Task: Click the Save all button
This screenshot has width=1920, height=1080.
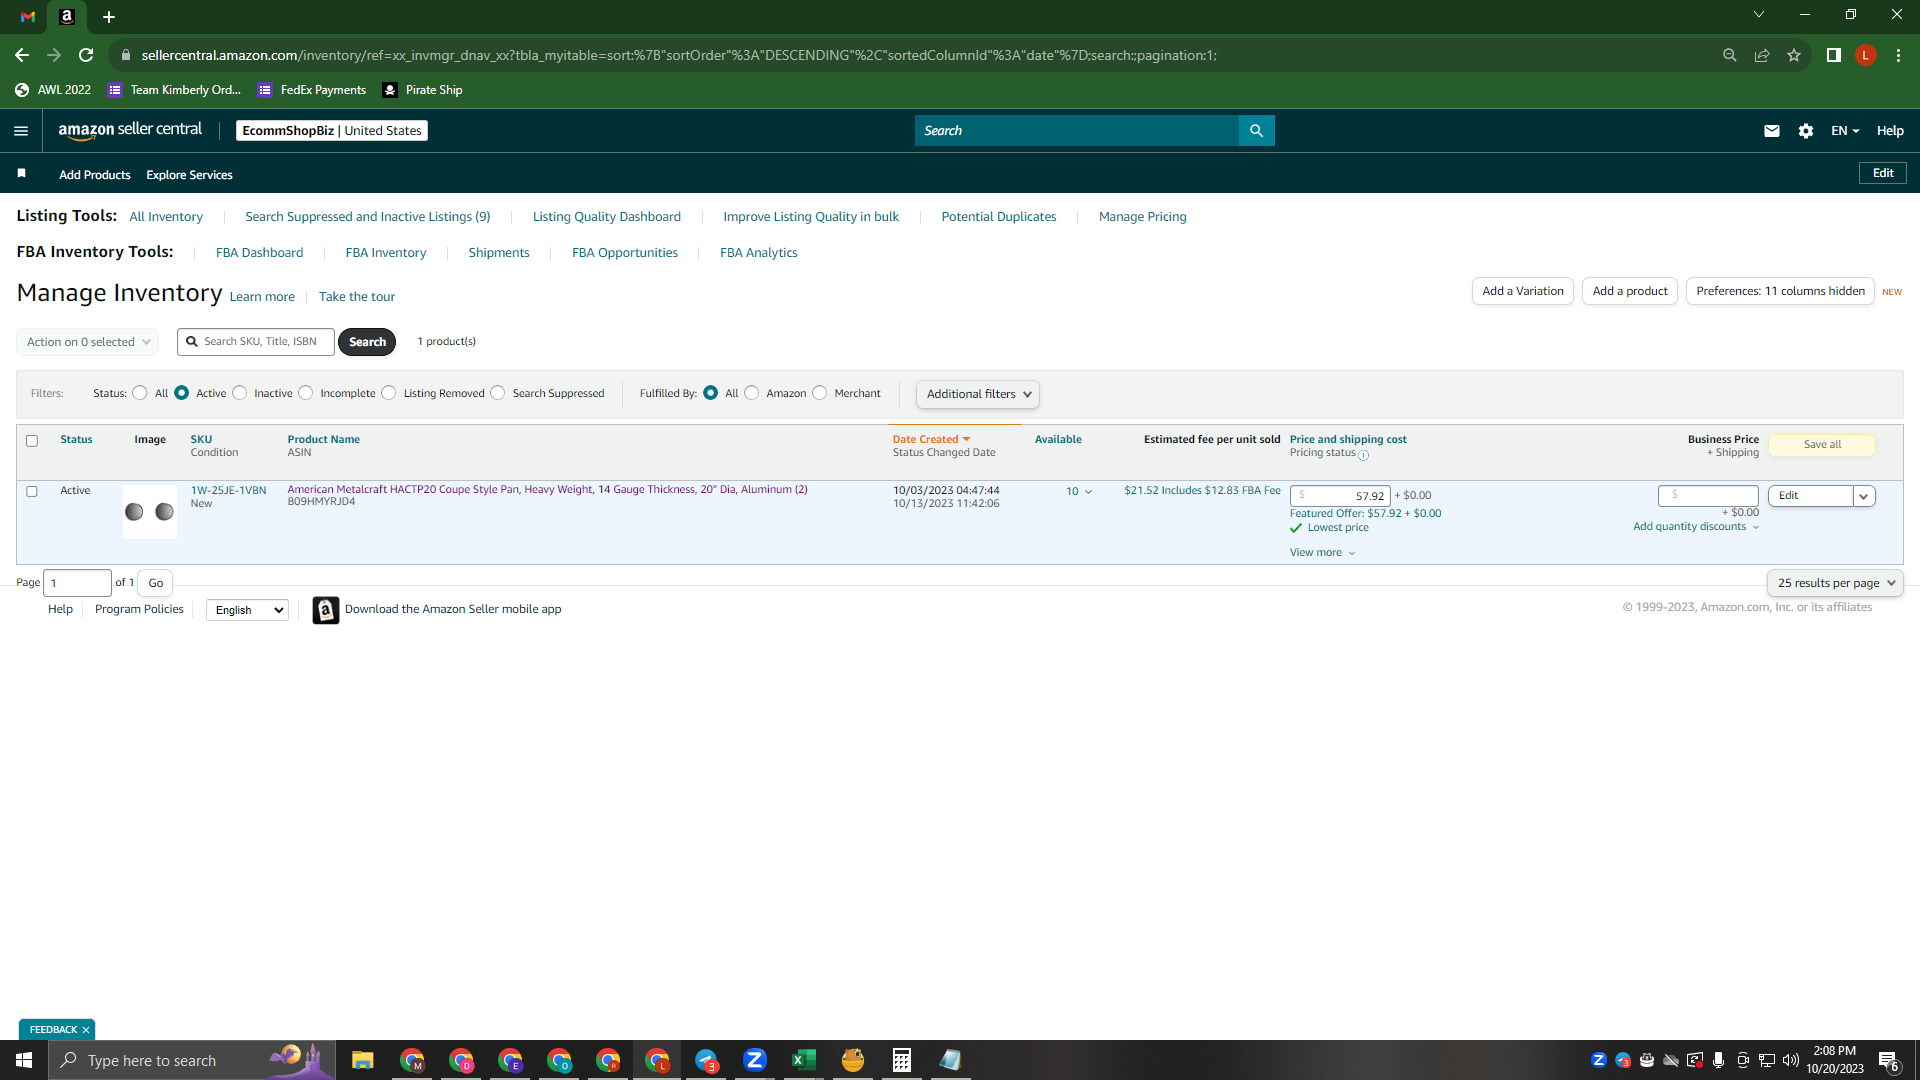Action: (1822, 445)
